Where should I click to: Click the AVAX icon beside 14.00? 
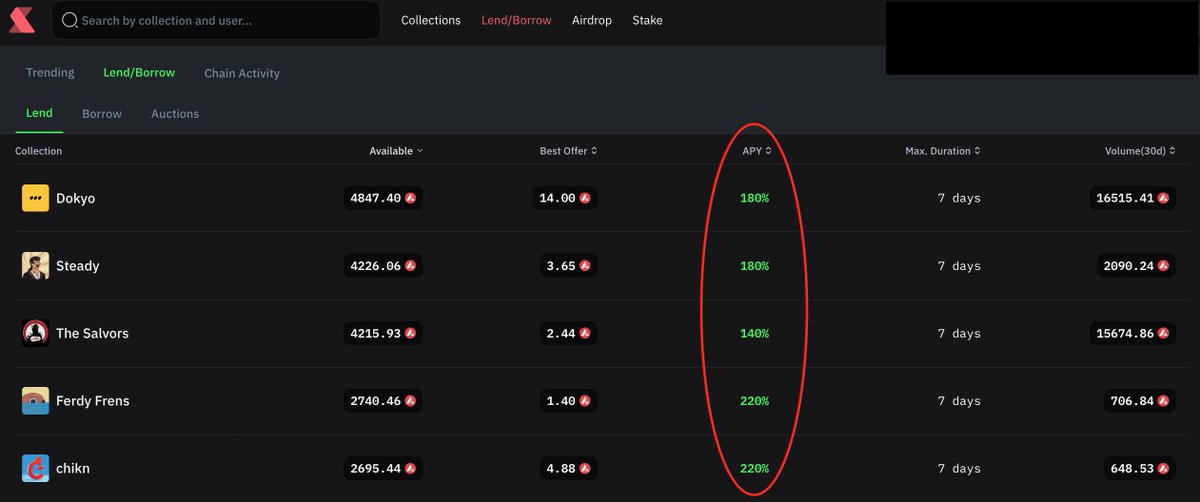[x=585, y=198]
